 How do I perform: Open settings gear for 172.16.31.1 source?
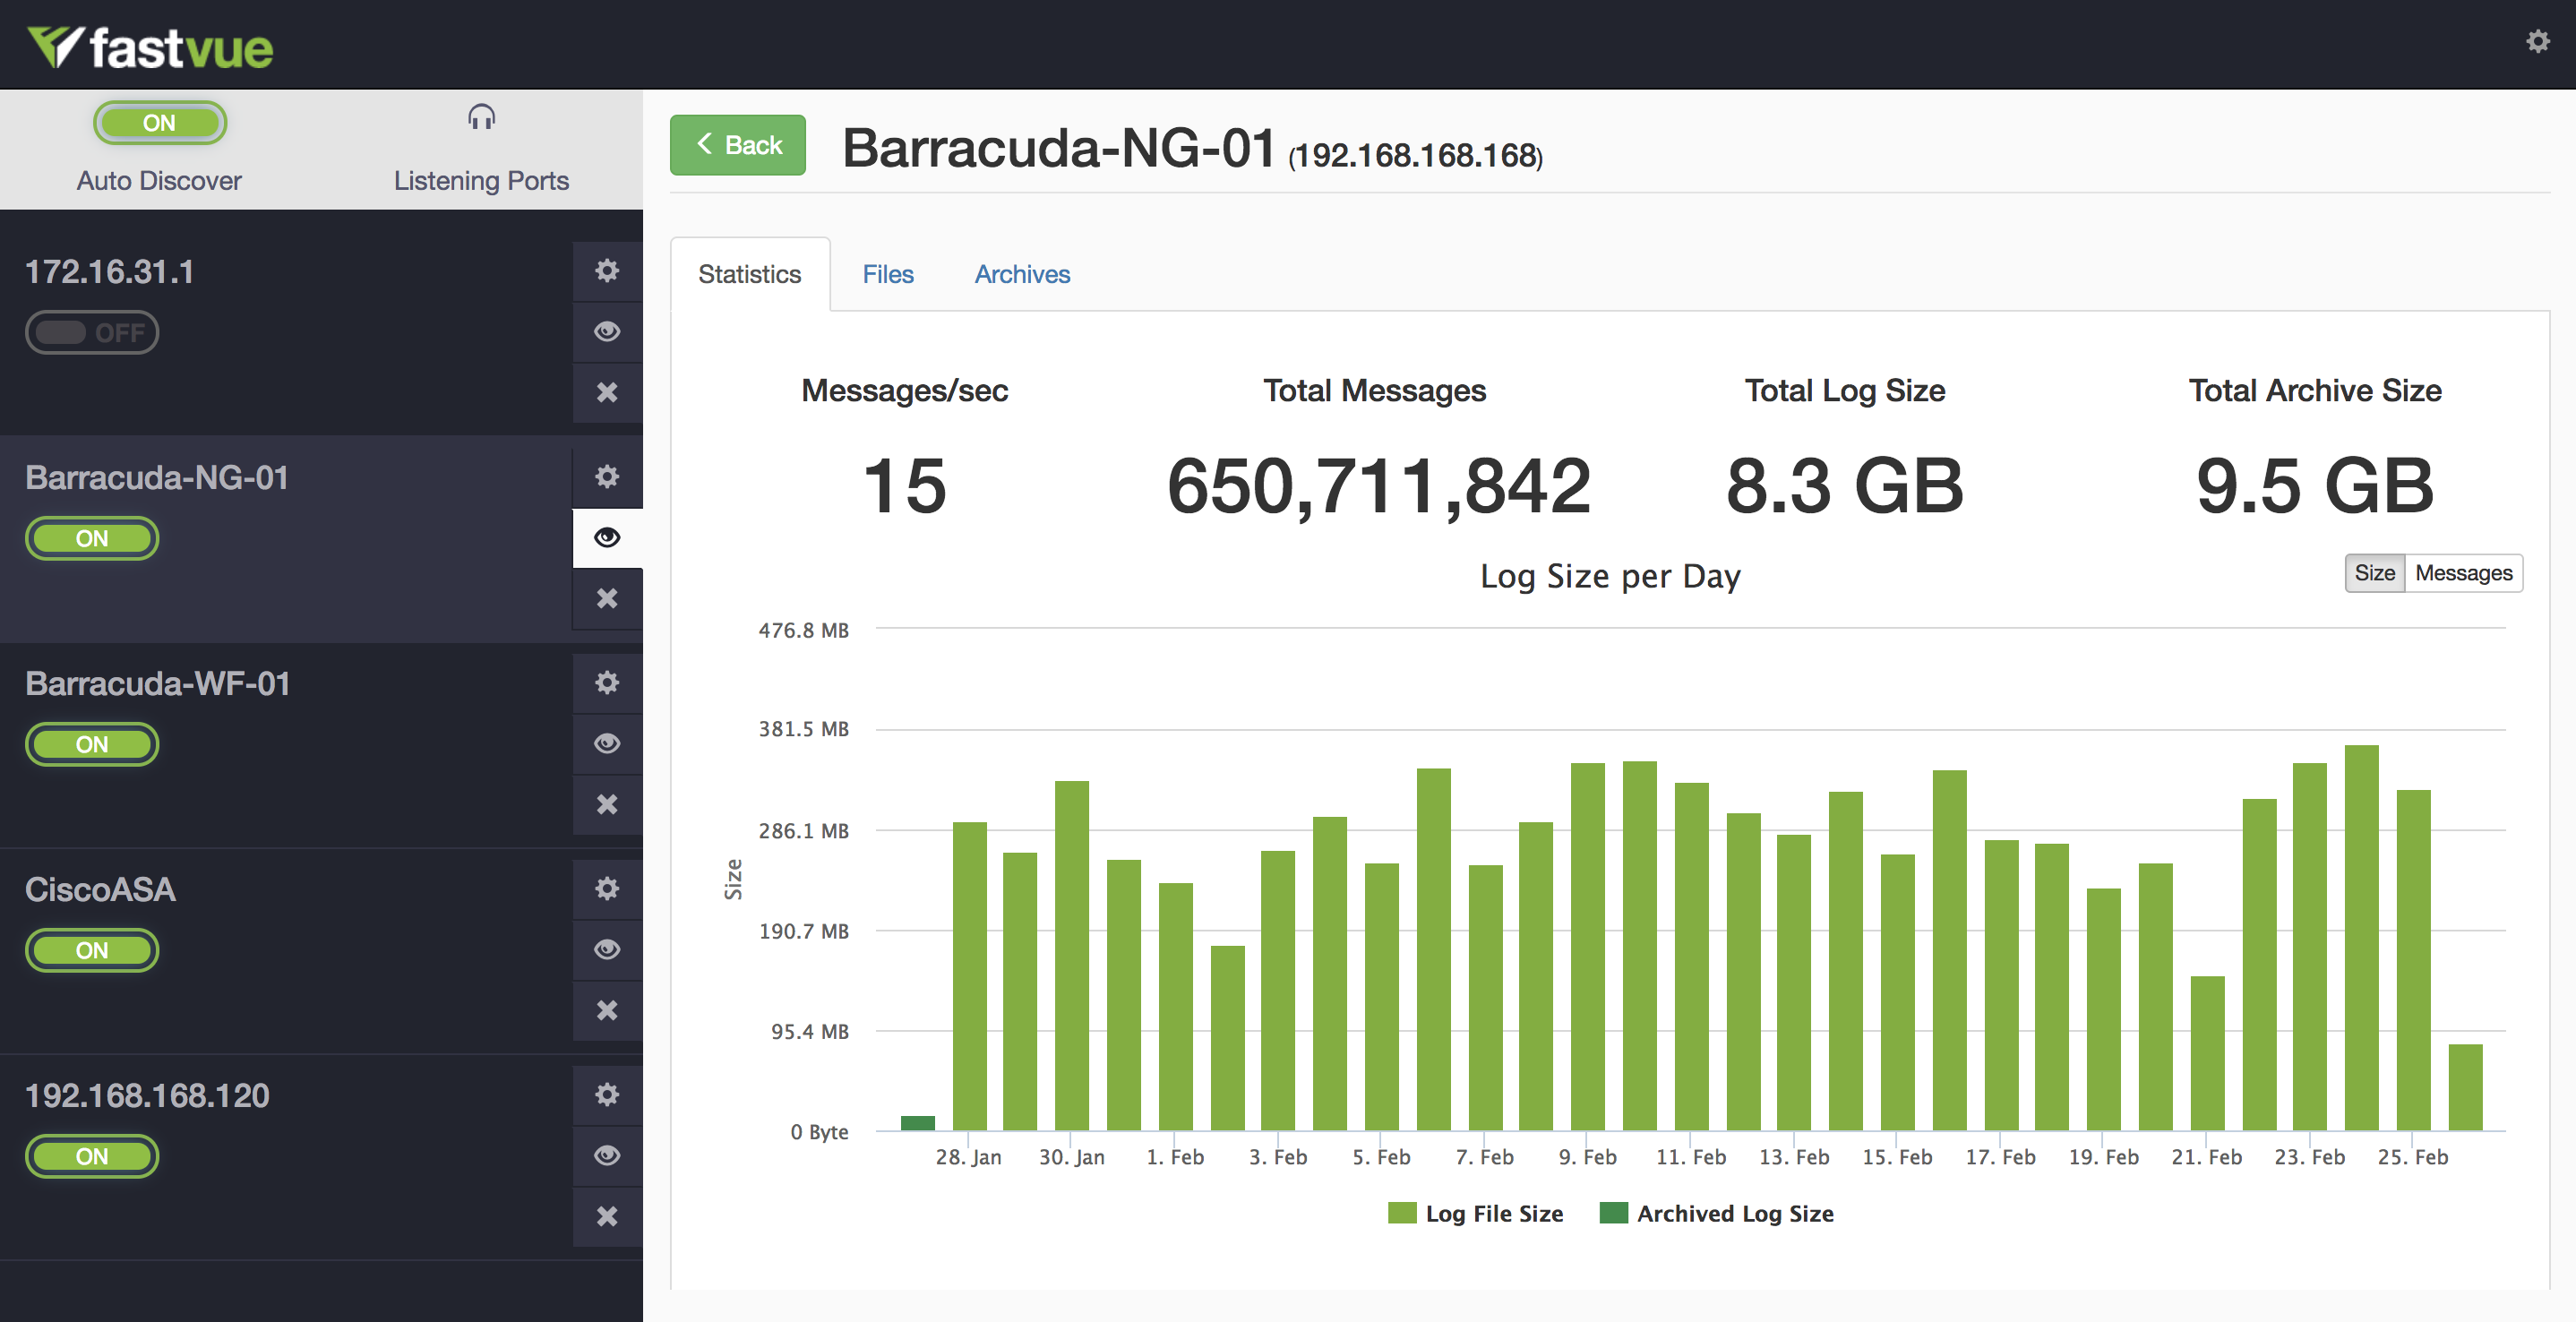point(607,270)
